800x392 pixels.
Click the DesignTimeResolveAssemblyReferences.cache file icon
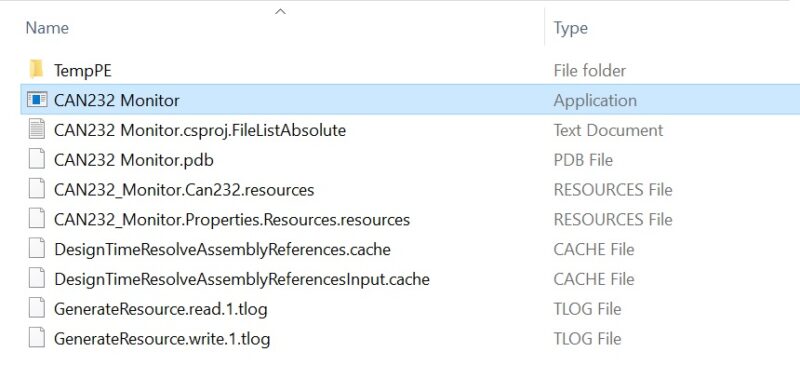click(x=37, y=249)
